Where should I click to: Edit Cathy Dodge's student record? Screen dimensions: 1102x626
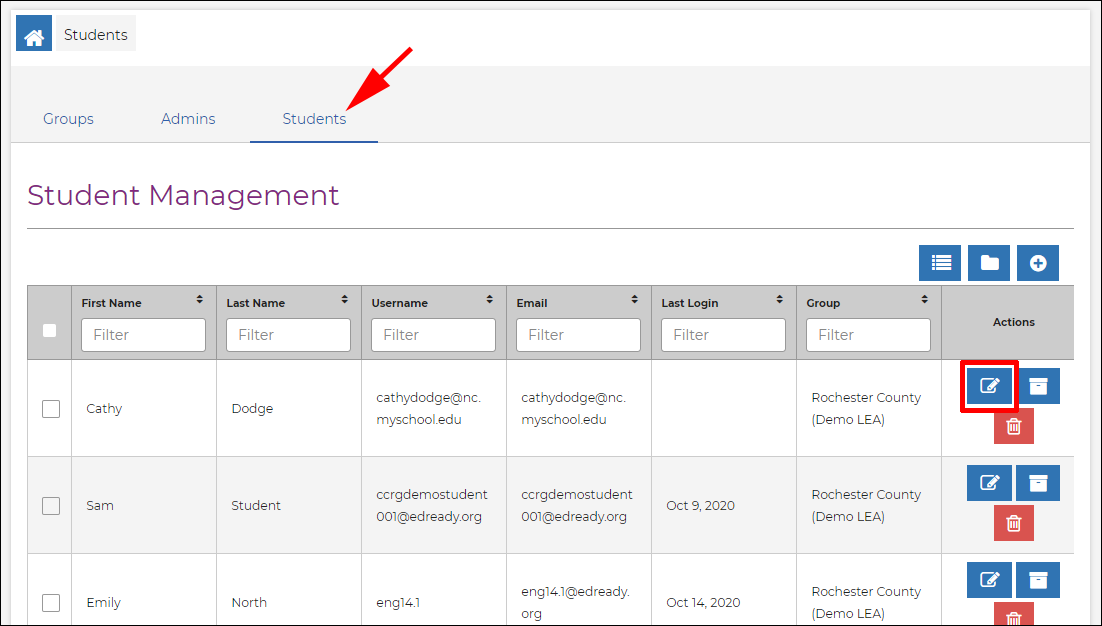pyautogui.click(x=989, y=386)
